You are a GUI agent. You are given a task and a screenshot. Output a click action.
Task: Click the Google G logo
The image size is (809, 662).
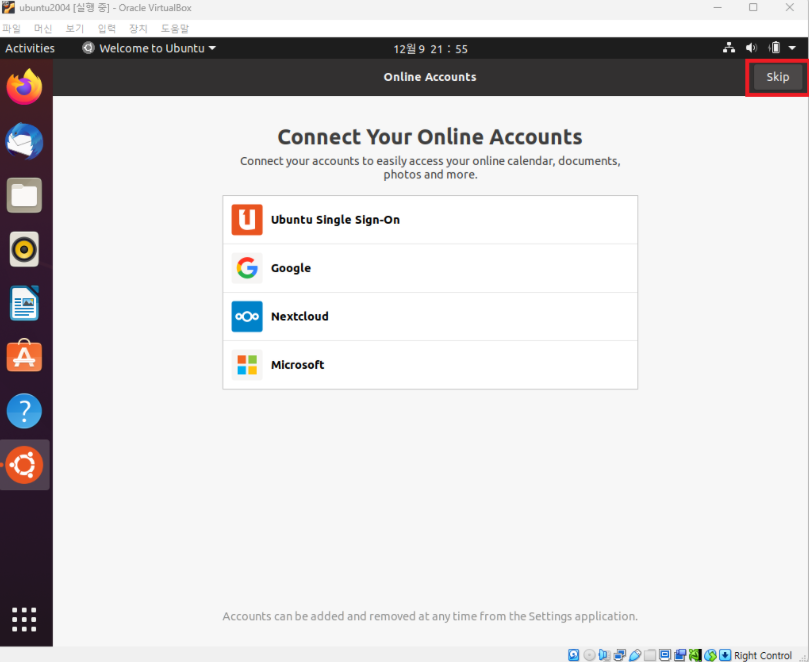pos(247,268)
